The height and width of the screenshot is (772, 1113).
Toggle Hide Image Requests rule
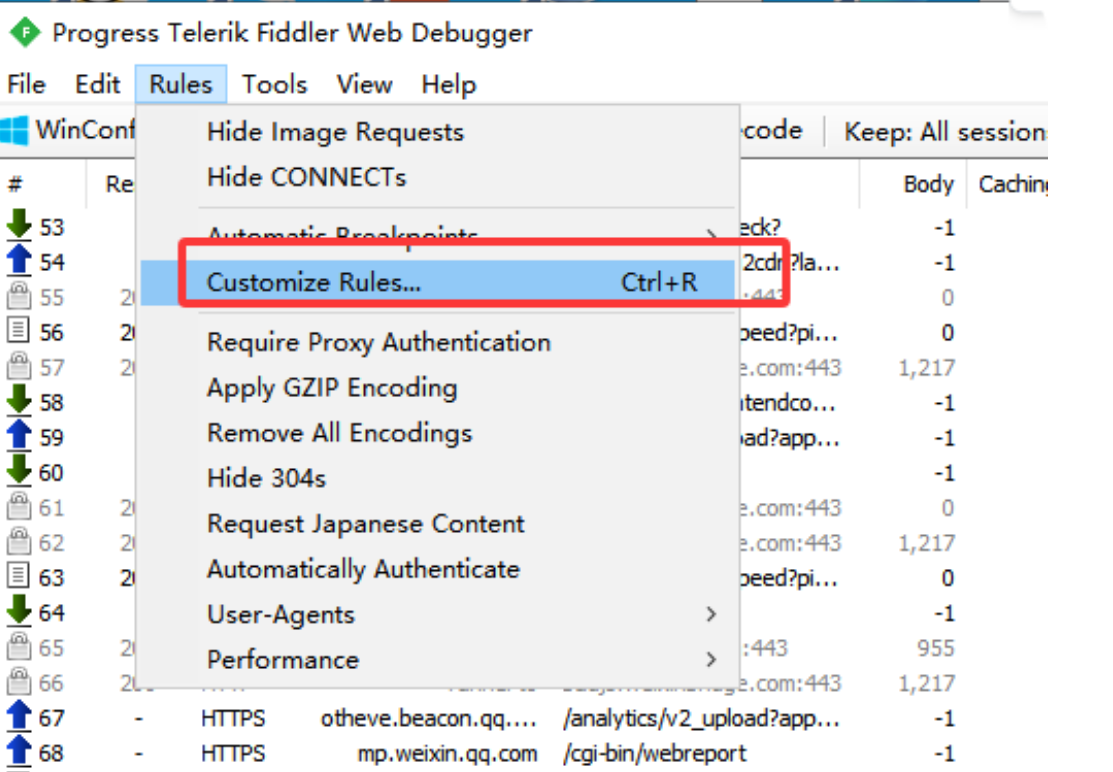tap(437, 132)
